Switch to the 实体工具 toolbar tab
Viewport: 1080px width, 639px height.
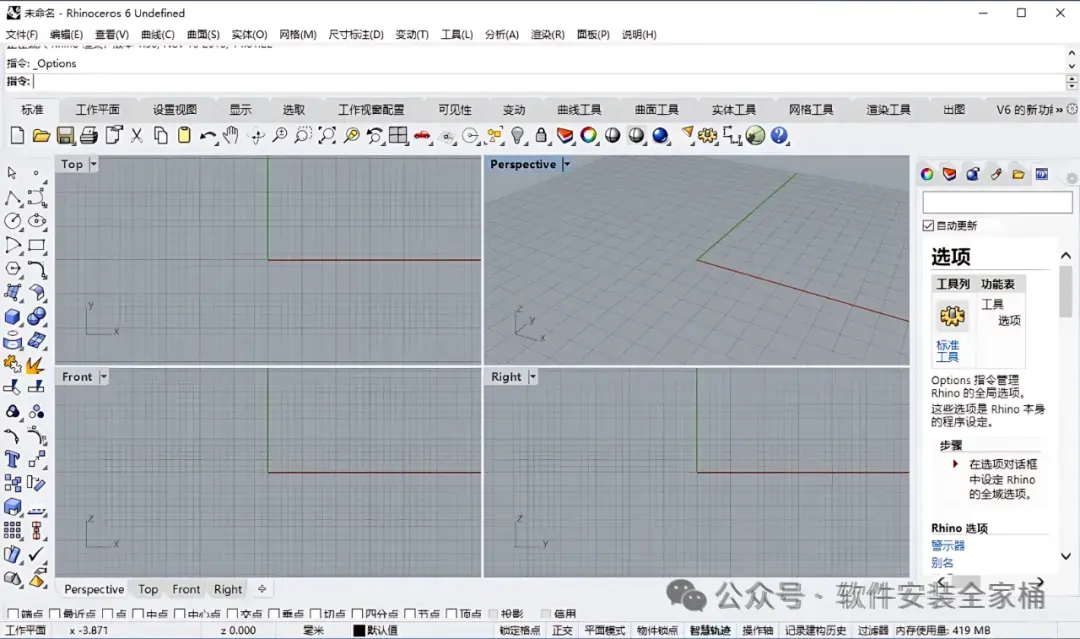(x=734, y=109)
